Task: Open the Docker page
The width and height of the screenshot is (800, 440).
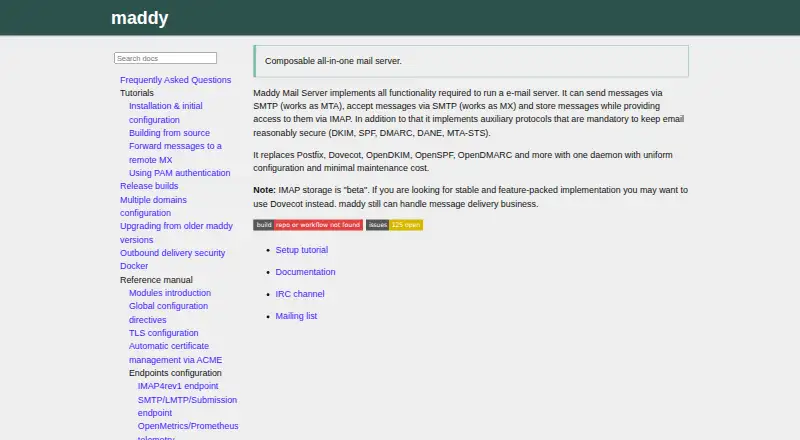Action: pos(134,266)
